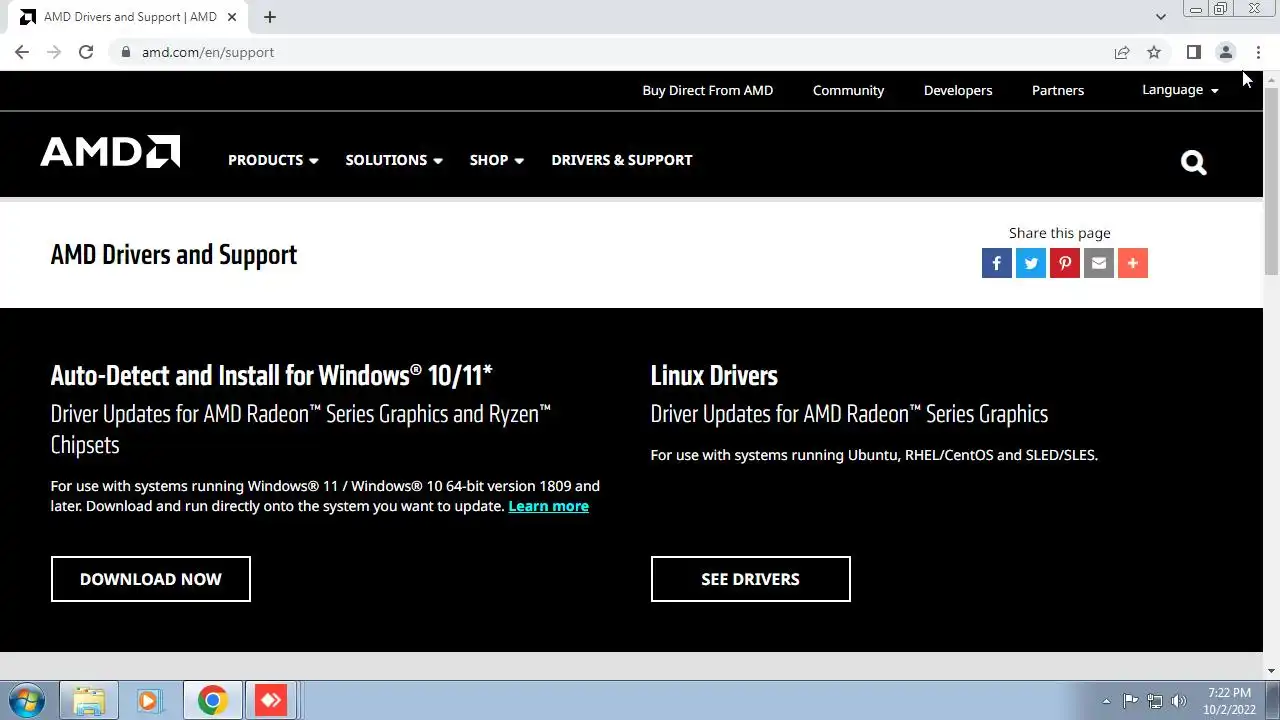Open a new browser tab
Image resolution: width=1280 pixels, height=720 pixels.
pos(270,17)
